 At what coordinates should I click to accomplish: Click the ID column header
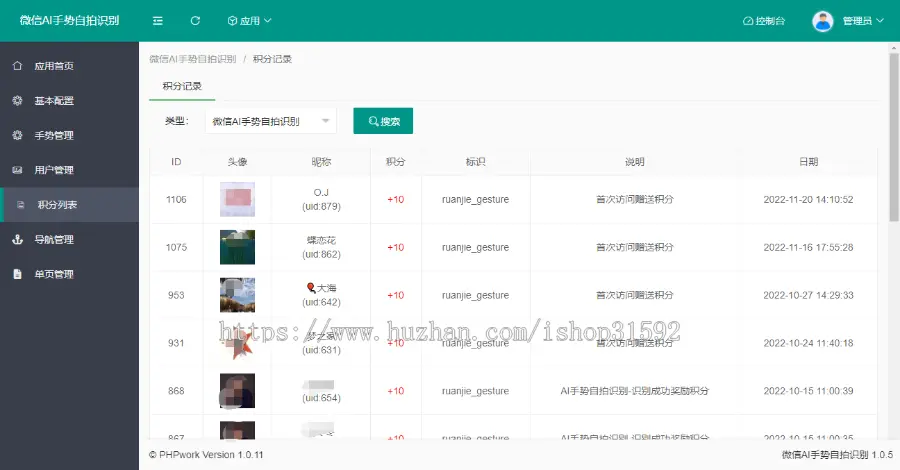click(176, 162)
